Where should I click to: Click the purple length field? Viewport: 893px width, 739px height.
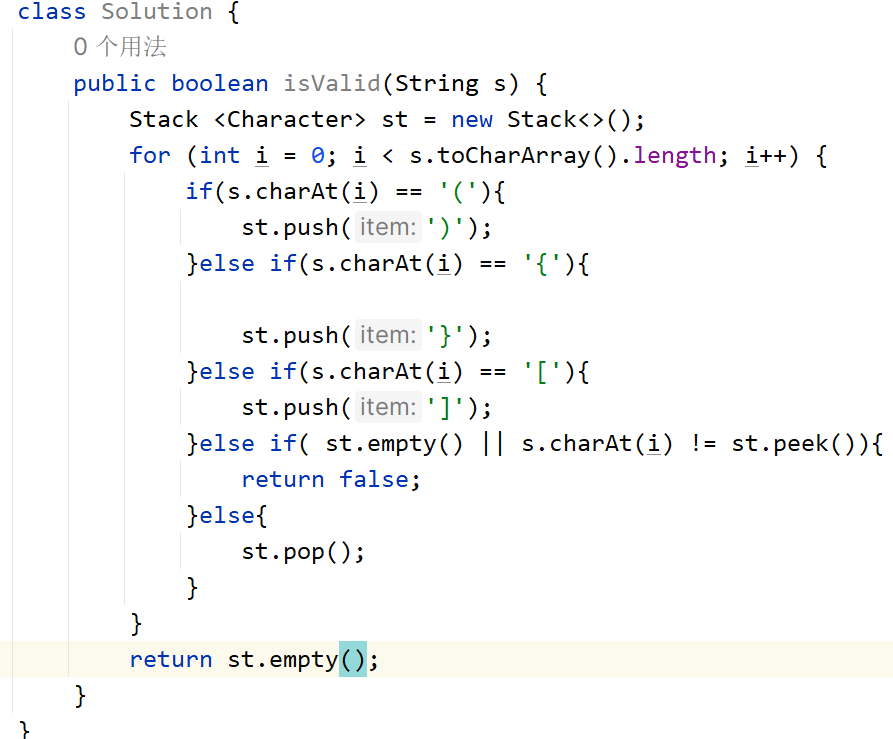pos(675,156)
